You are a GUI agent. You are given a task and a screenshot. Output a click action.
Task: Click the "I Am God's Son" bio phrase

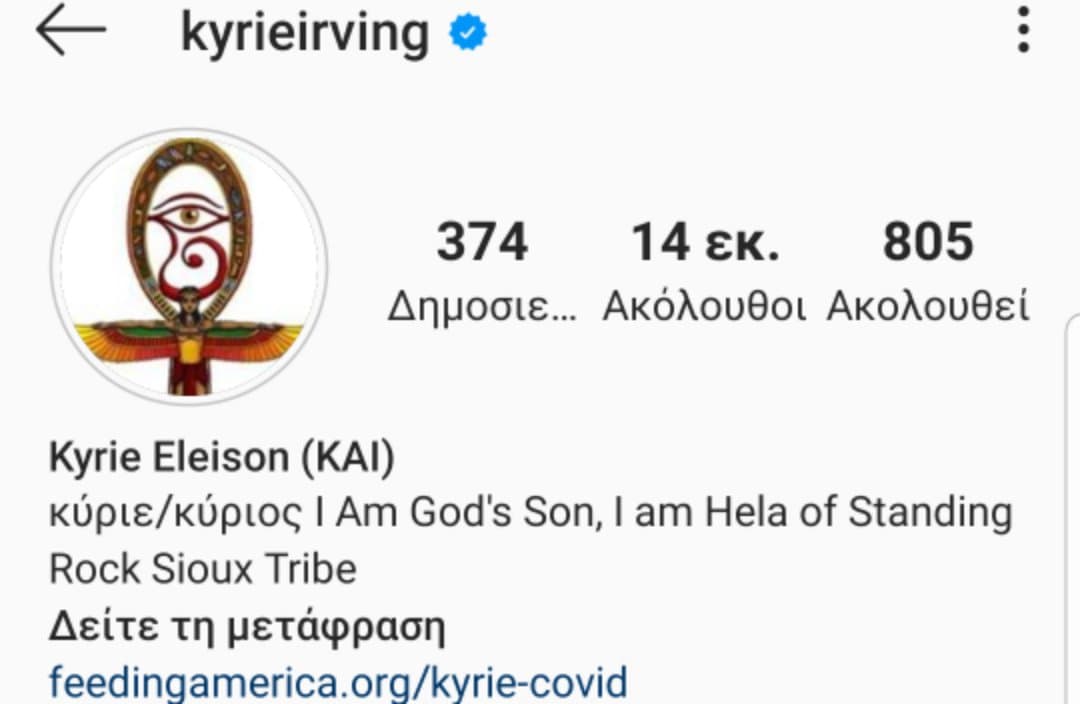[457, 512]
